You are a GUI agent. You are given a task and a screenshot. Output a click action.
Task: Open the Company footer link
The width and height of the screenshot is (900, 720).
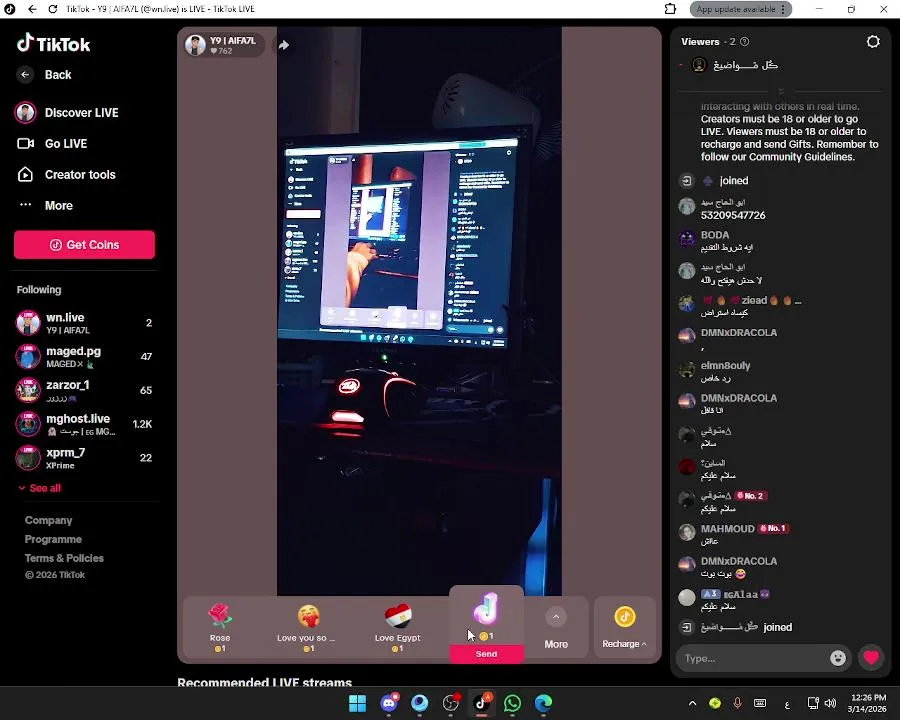point(48,520)
